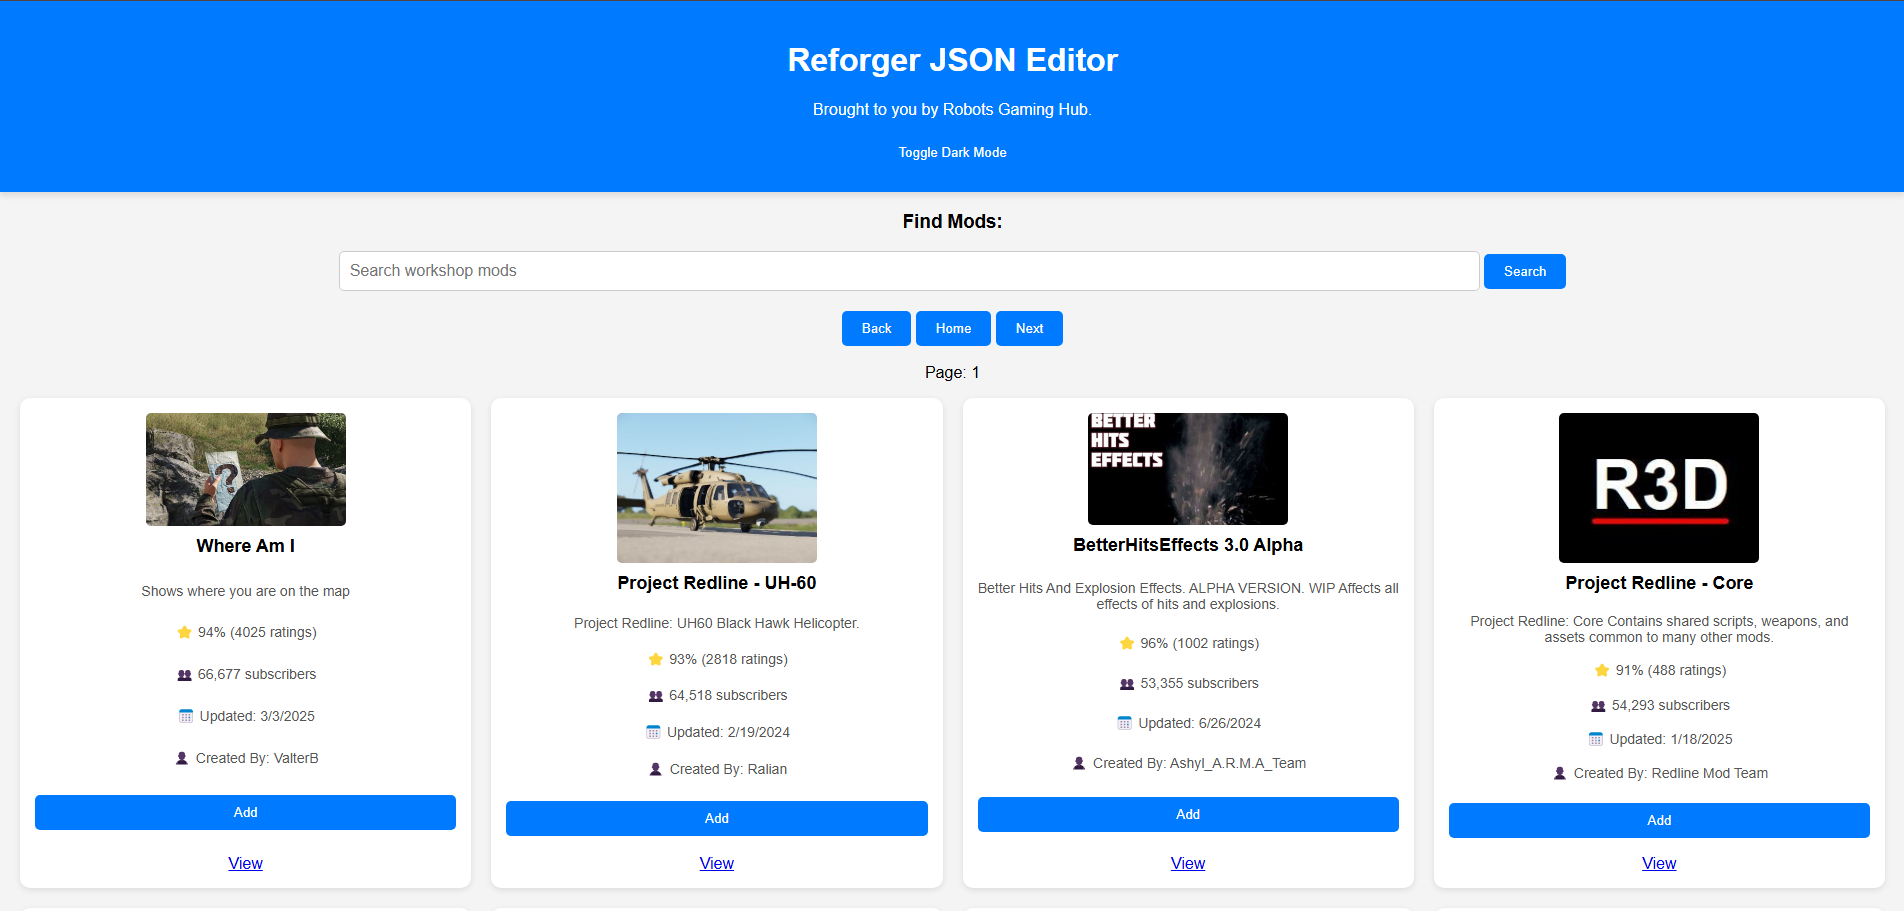Click 'Brought to you by Robots Gaming Hub.'
1904x911 pixels.
pos(952,109)
